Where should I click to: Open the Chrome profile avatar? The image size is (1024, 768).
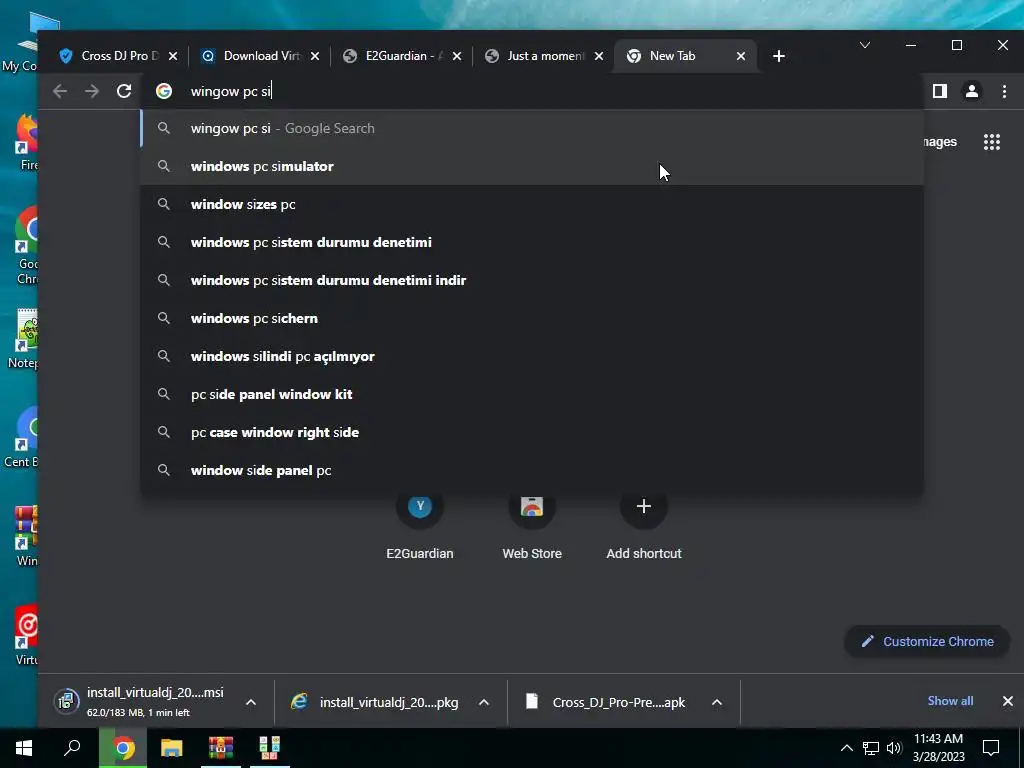[x=972, y=91]
